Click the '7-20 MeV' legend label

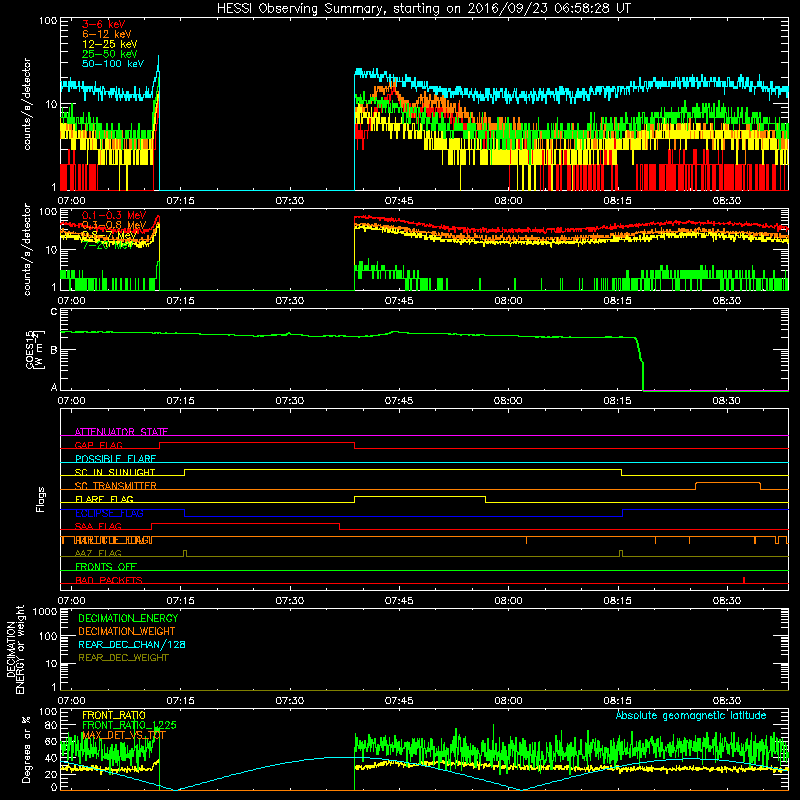coord(108,245)
